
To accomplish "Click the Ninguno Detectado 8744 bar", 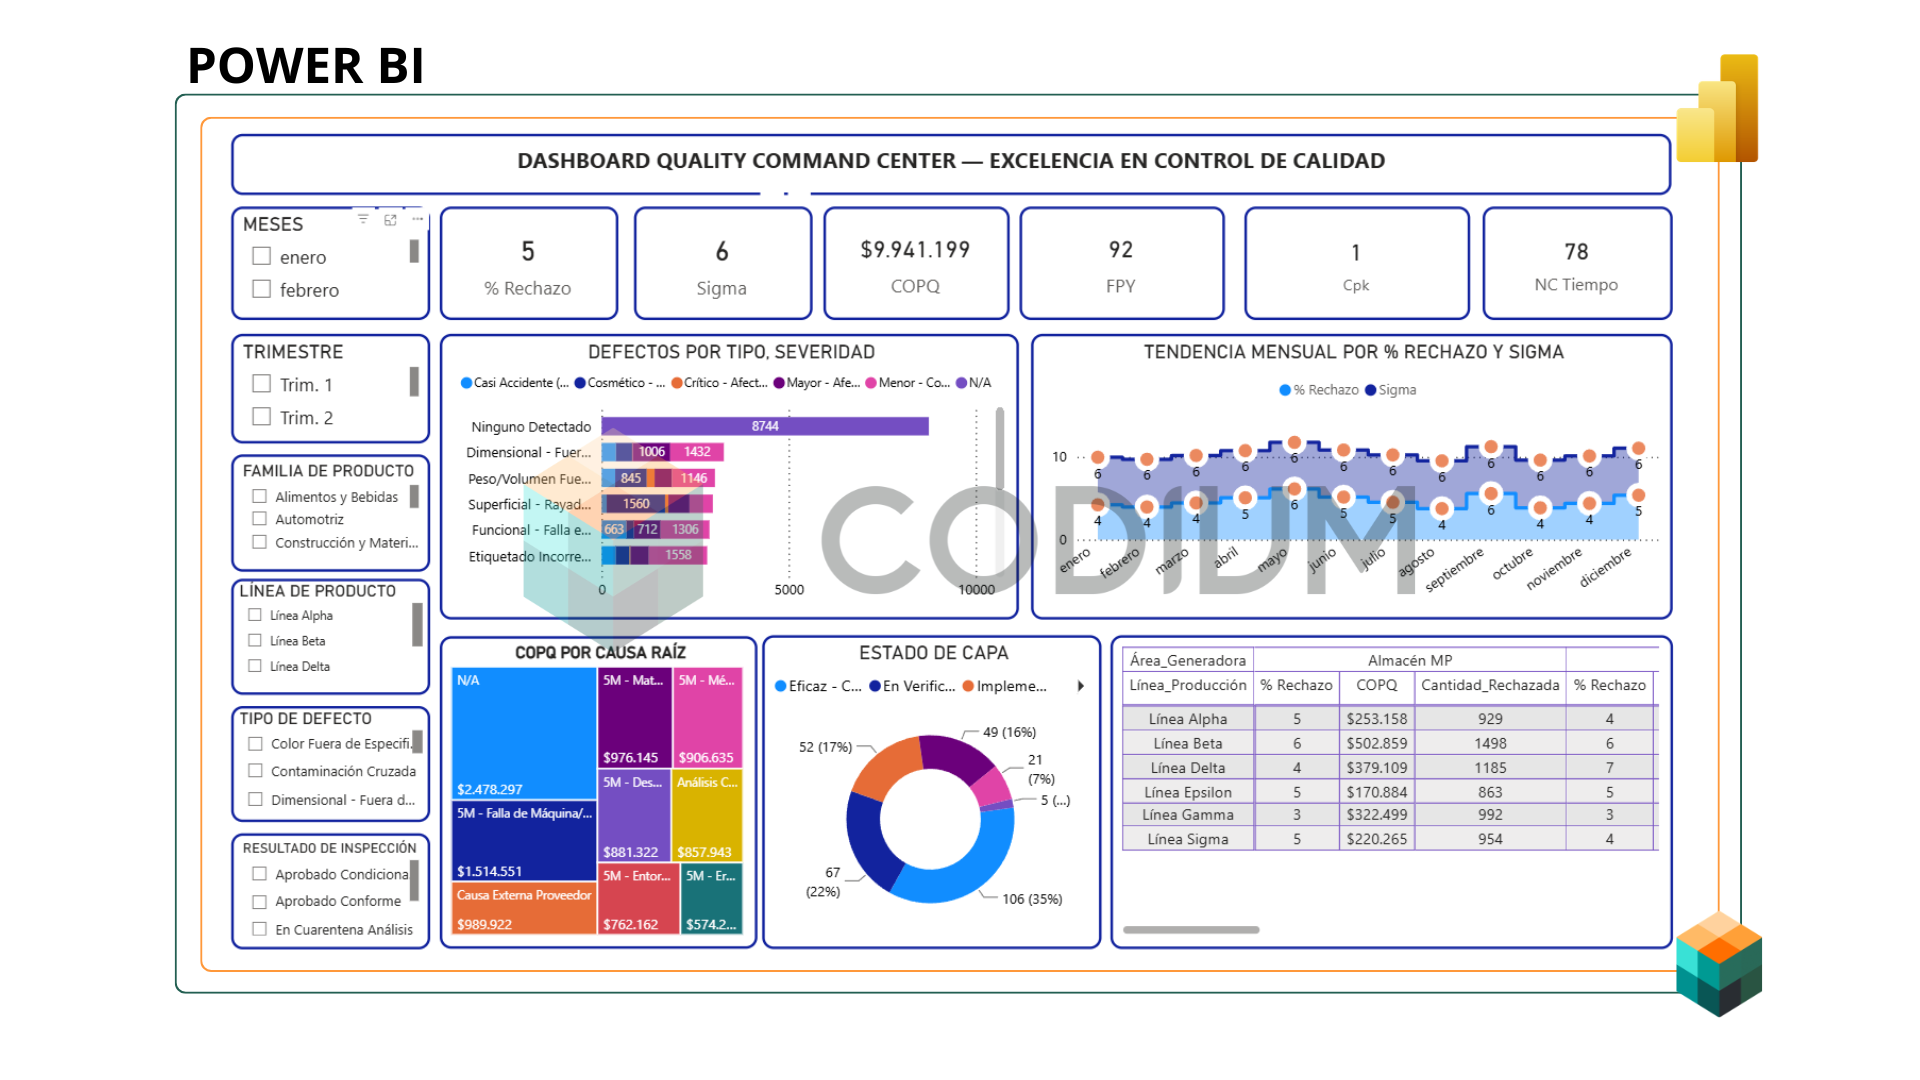I will click(765, 426).
